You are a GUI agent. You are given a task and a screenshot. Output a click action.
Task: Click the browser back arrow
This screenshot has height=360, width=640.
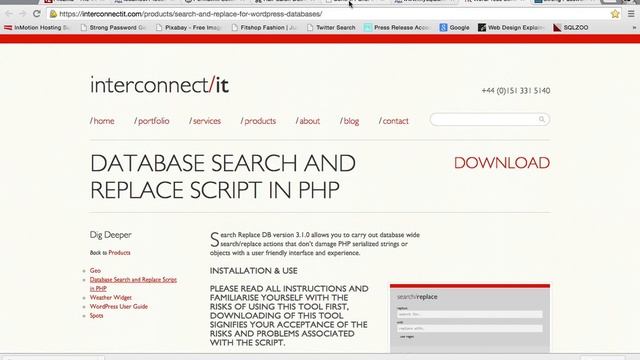[9, 14]
